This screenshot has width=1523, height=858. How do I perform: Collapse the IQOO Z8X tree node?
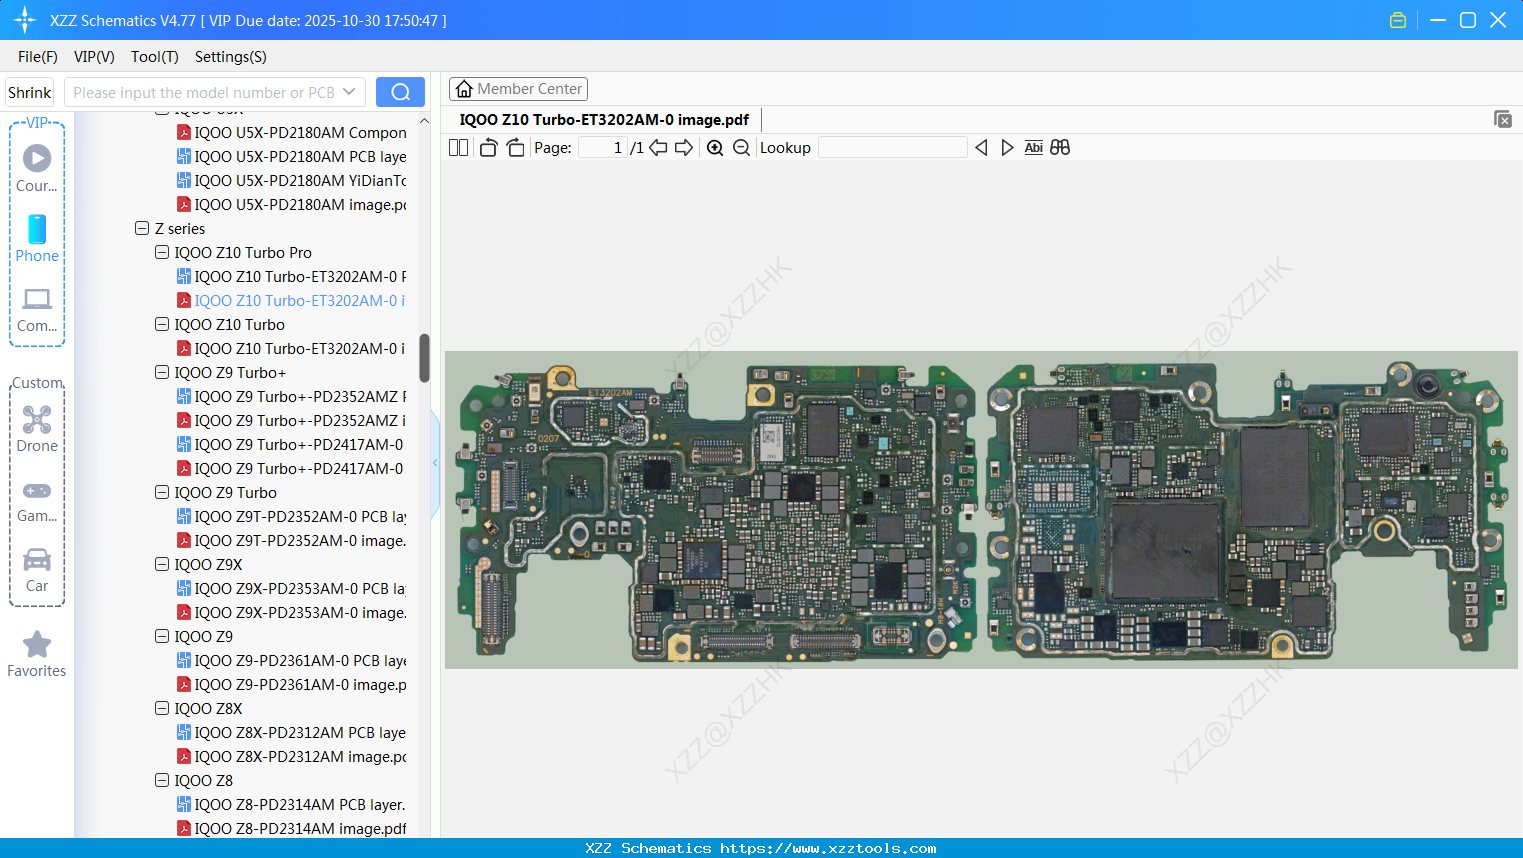coord(162,709)
